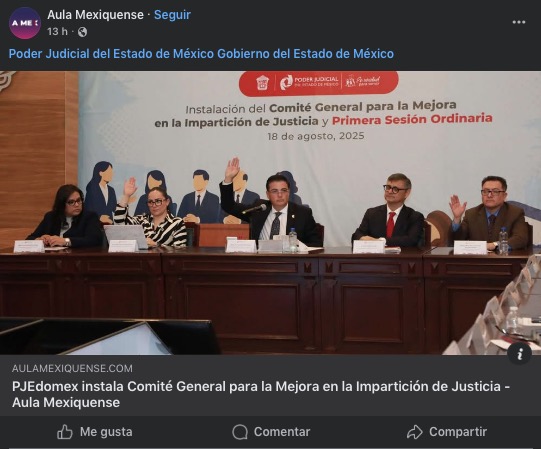Open Aula Mexiquense profile picture
This screenshot has width=541, height=449.
[25, 23]
